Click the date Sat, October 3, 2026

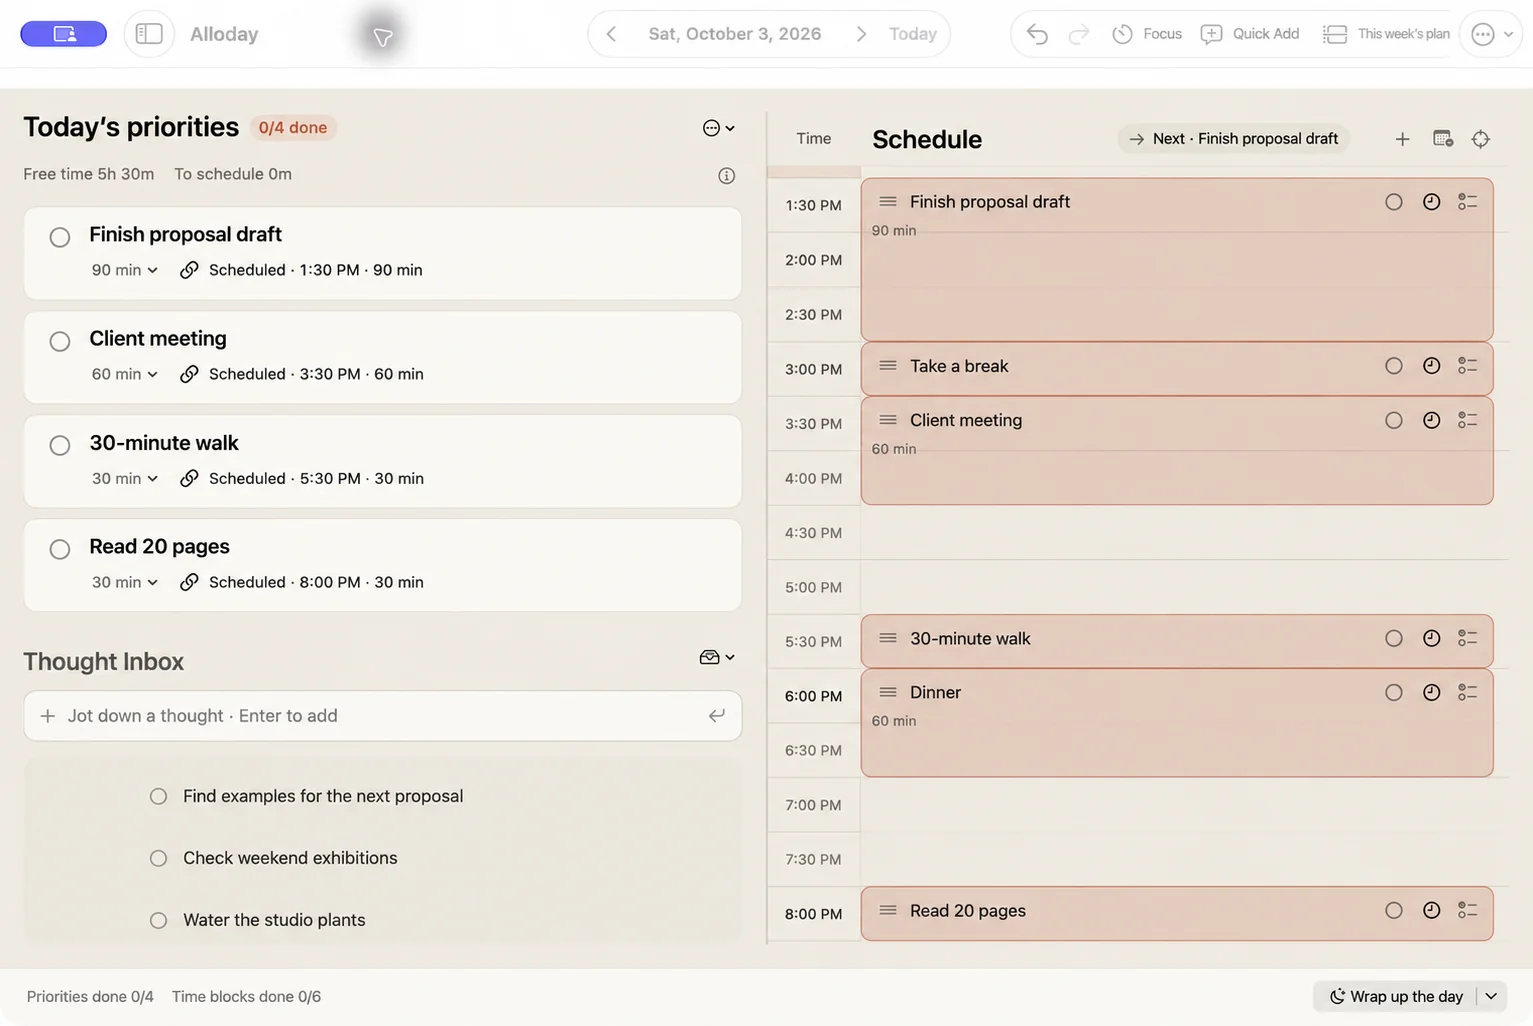click(735, 34)
